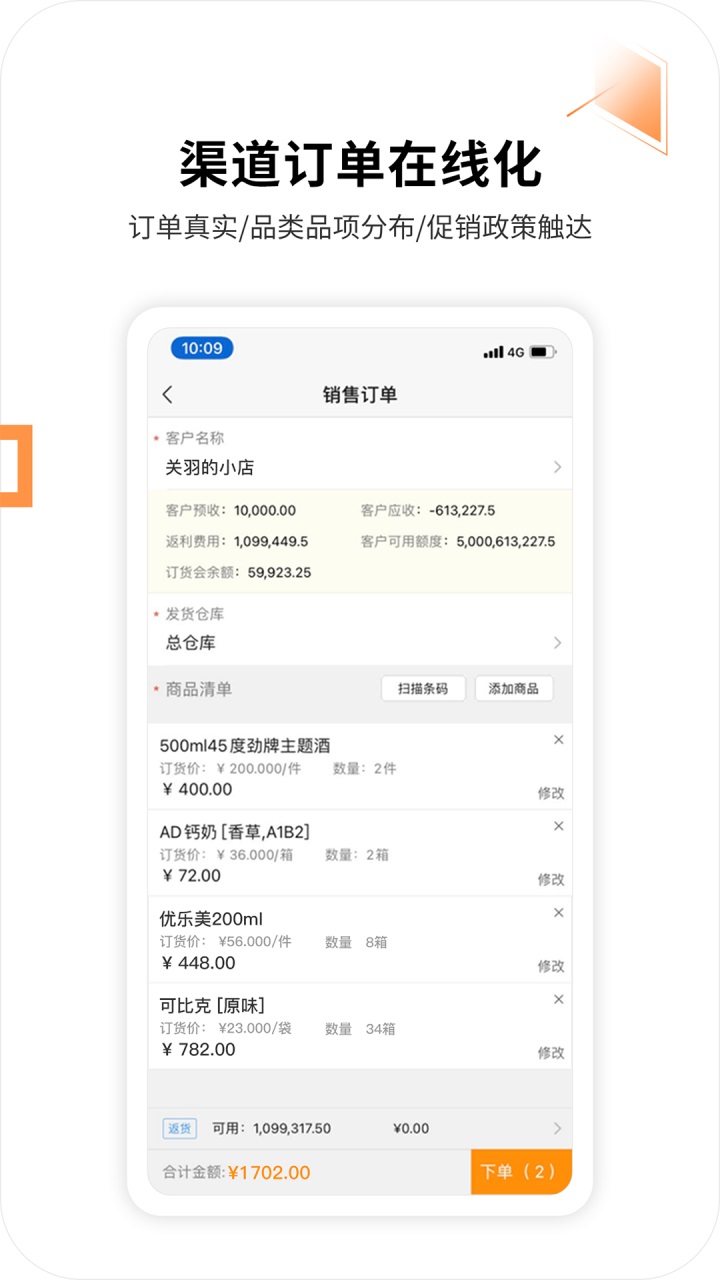Click 修改 for 500ml45度劲牌主题酒
Screen dimensions: 720x1280
(551, 793)
